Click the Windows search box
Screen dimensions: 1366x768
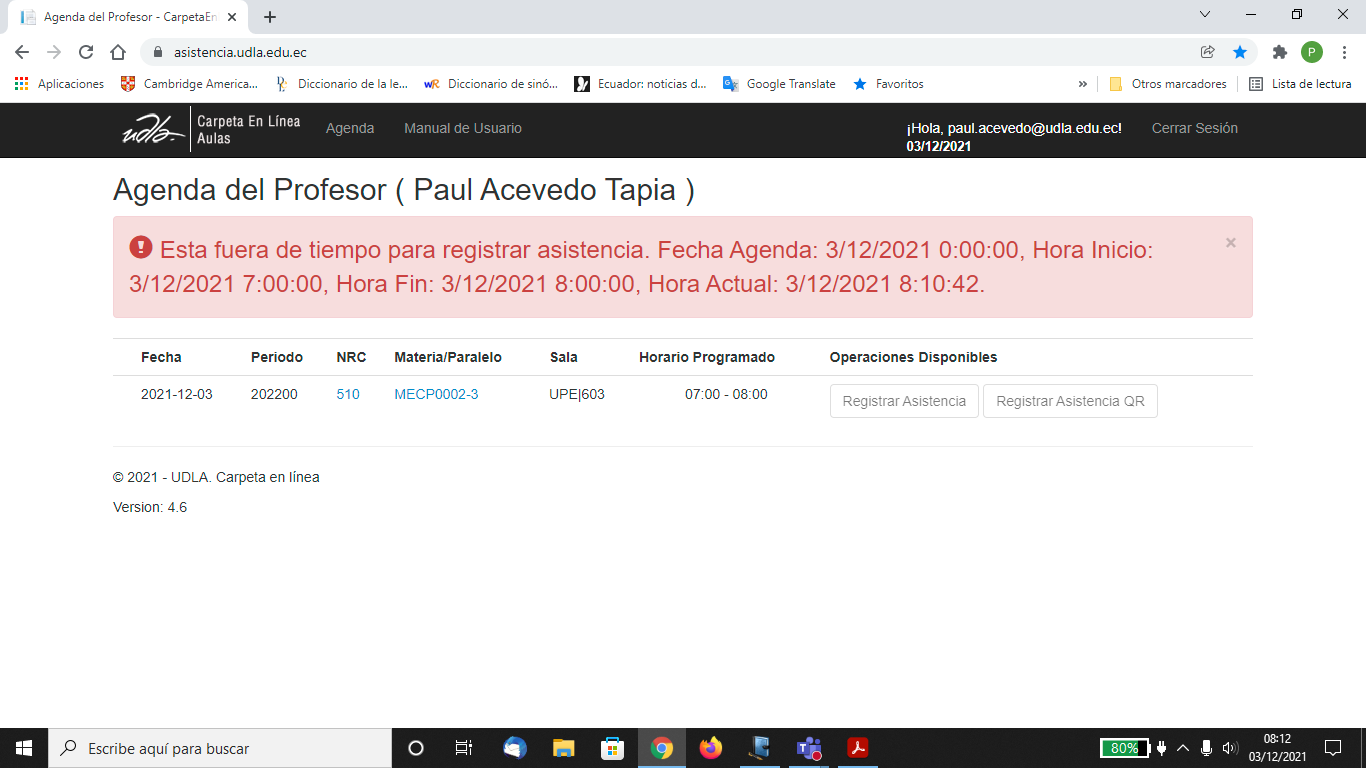tap(220, 748)
